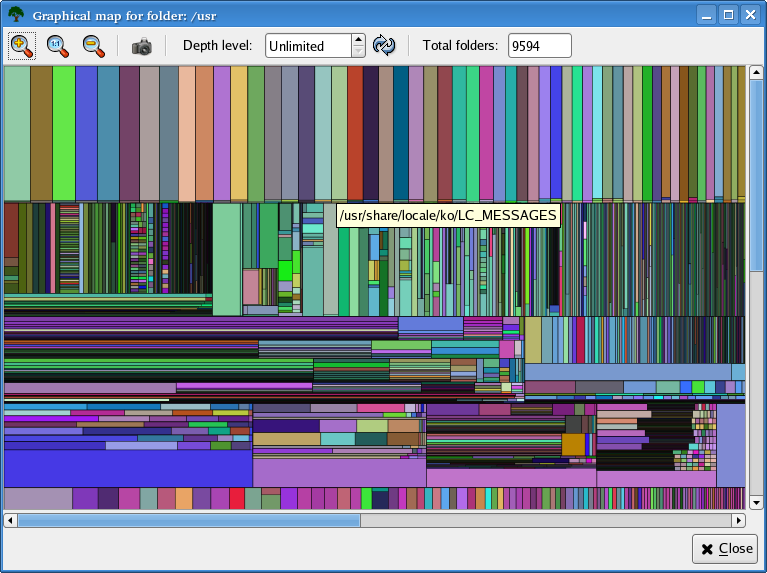Click the large blue block at bottom-left of map
Viewport: 767px width, 573px height.
pyautogui.click(x=128, y=468)
